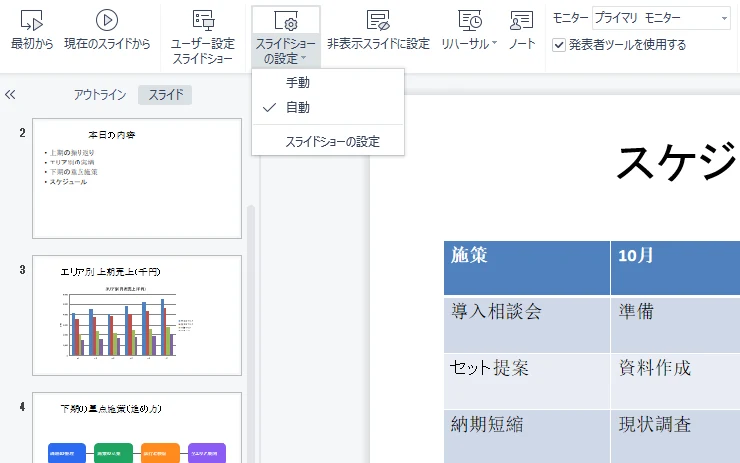Click the slide title スケジ text
This screenshot has height=463, width=740.
pos(678,162)
